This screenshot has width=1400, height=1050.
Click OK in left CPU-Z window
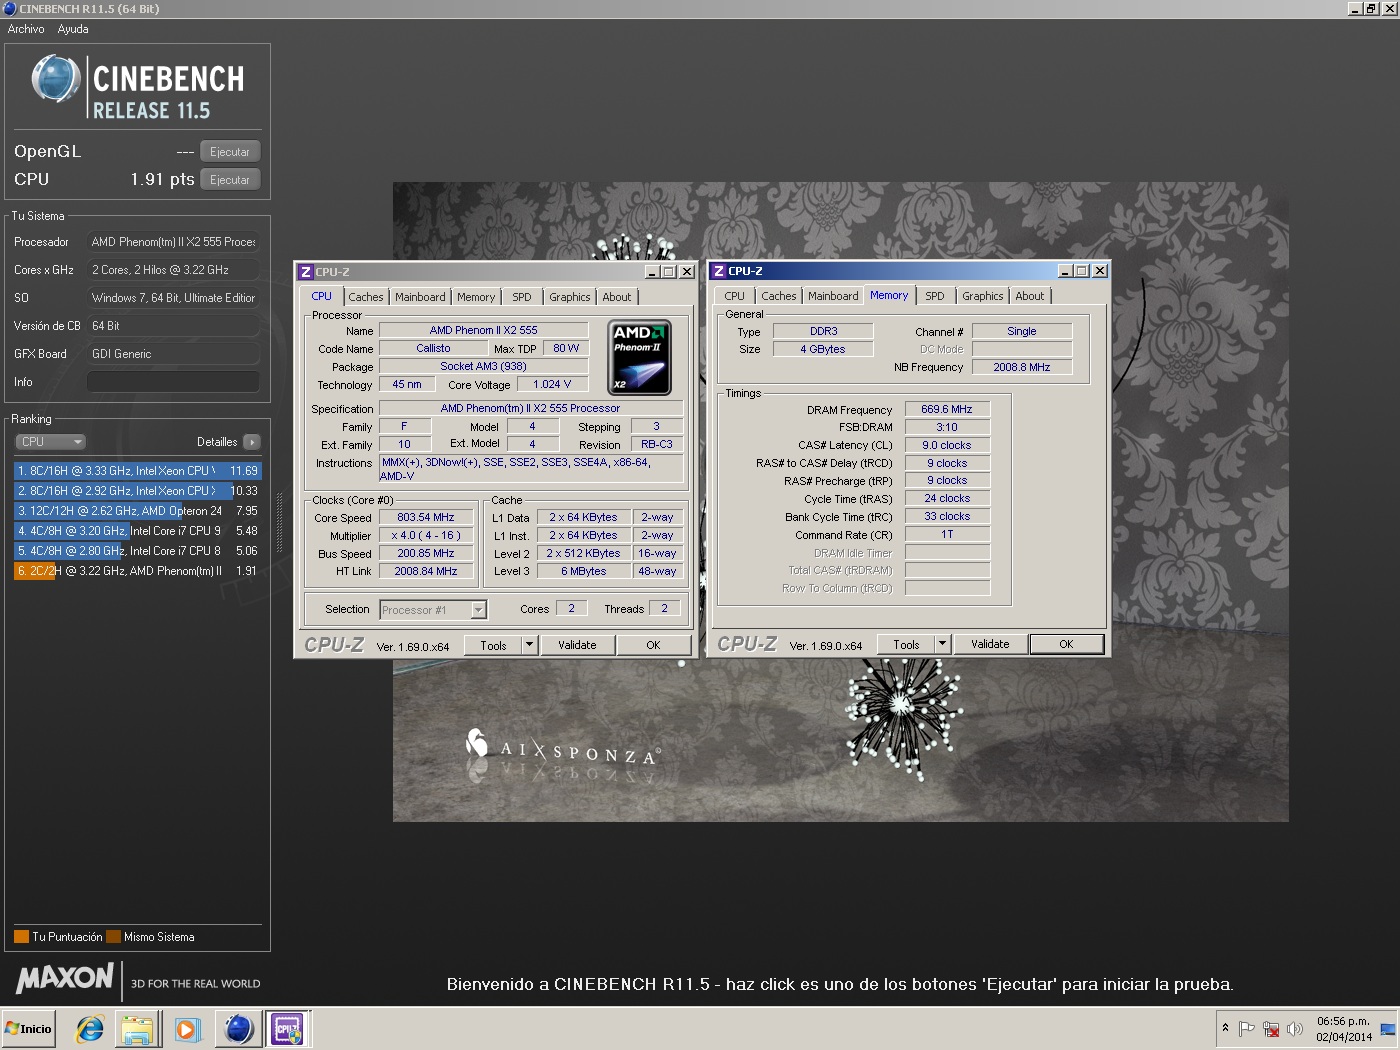653,645
